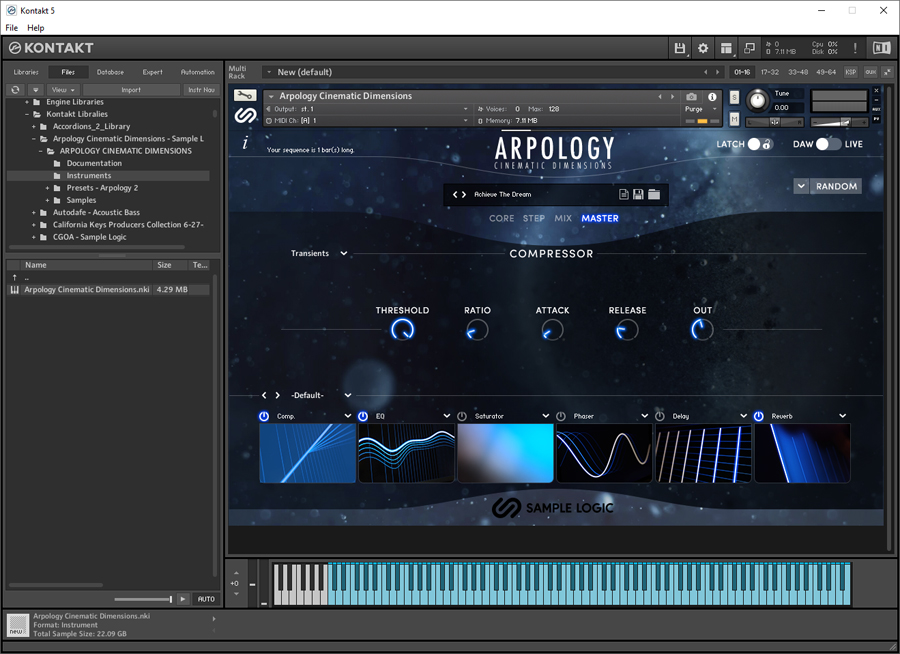Click previous effects chain preset arrow
The image size is (900, 654).
(x=264, y=396)
